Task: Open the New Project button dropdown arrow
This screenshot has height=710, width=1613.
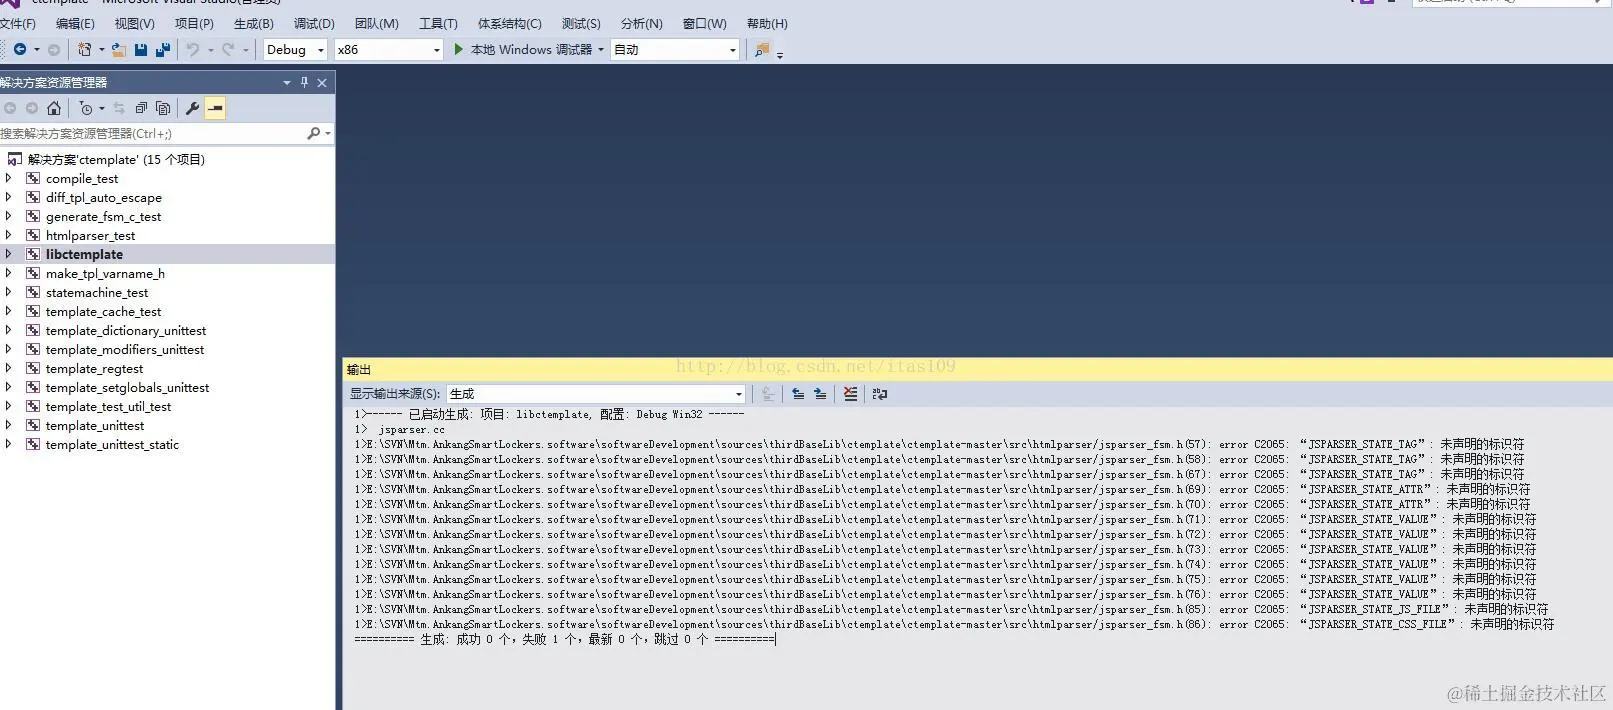Action: click(101, 49)
